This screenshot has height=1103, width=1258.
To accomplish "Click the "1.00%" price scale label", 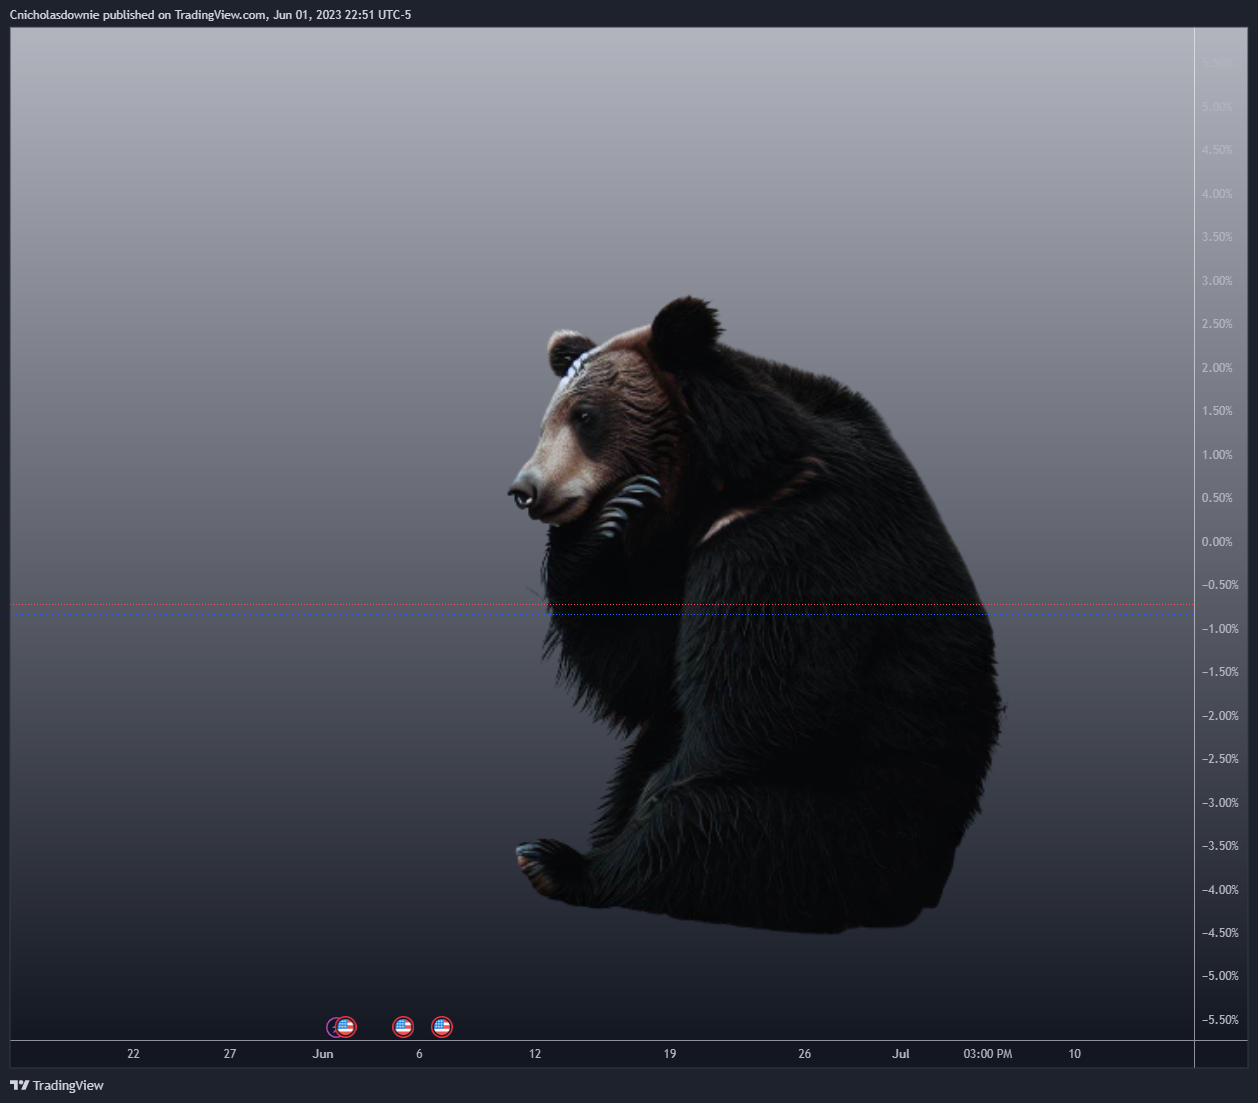I will (x=1217, y=455).
